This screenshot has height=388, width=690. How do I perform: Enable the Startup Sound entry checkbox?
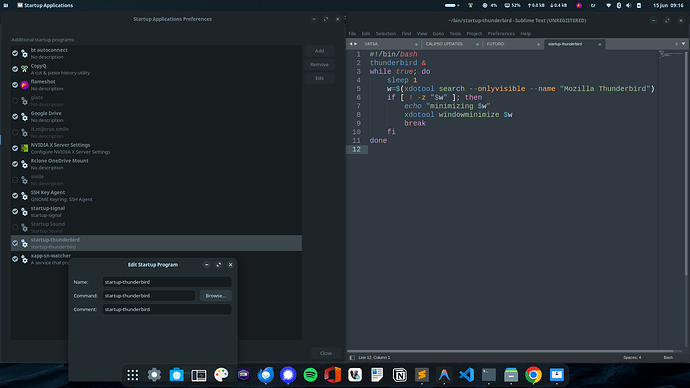[15, 227]
